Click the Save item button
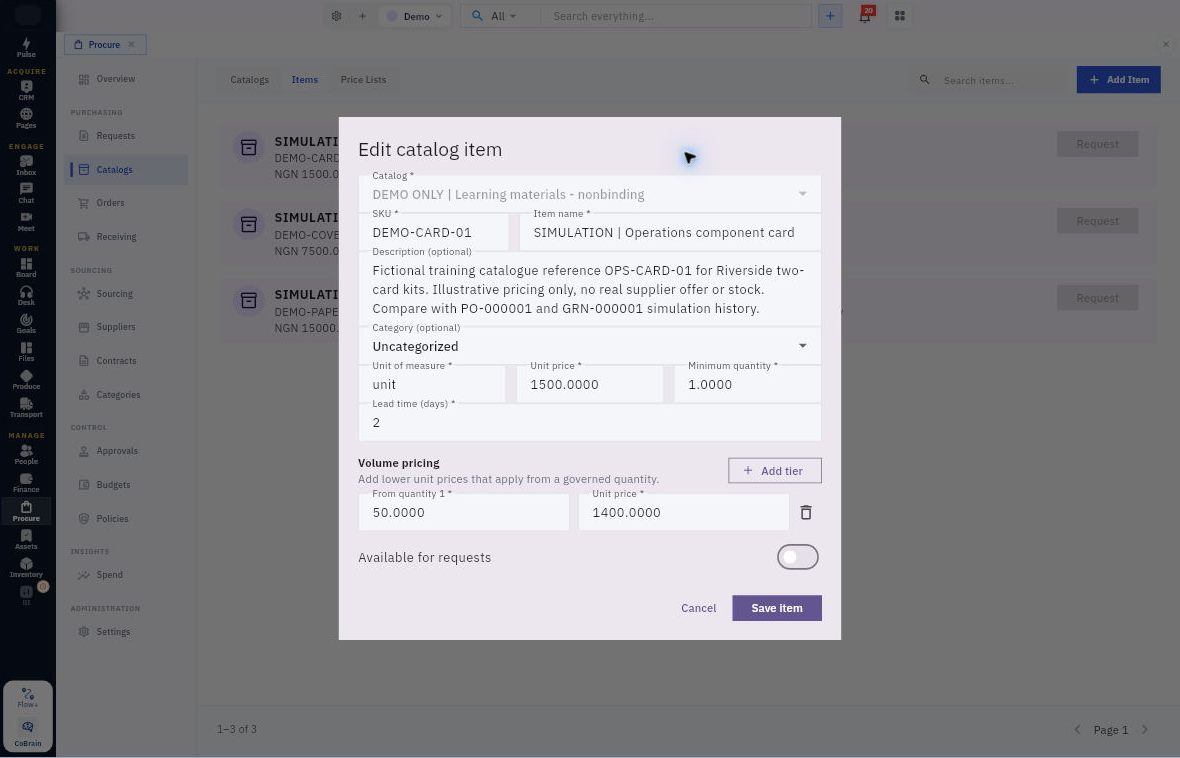 click(777, 608)
